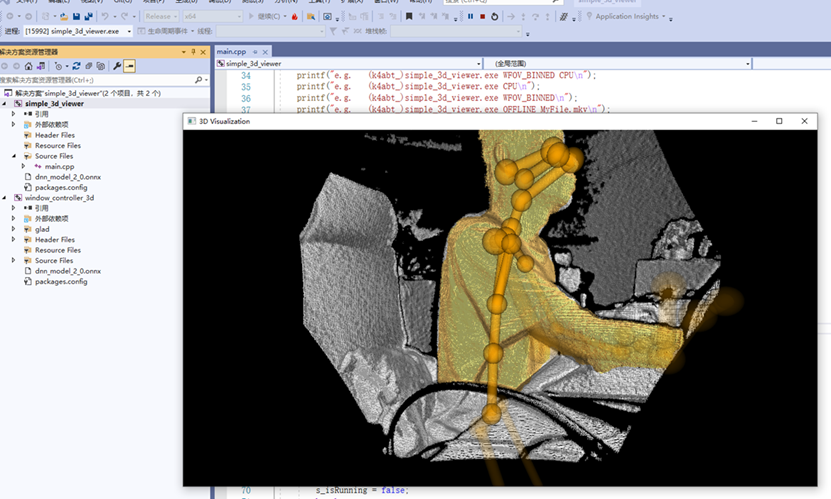831x499 pixels.
Task: Click Find in Files icon
Action: pos(311,16)
